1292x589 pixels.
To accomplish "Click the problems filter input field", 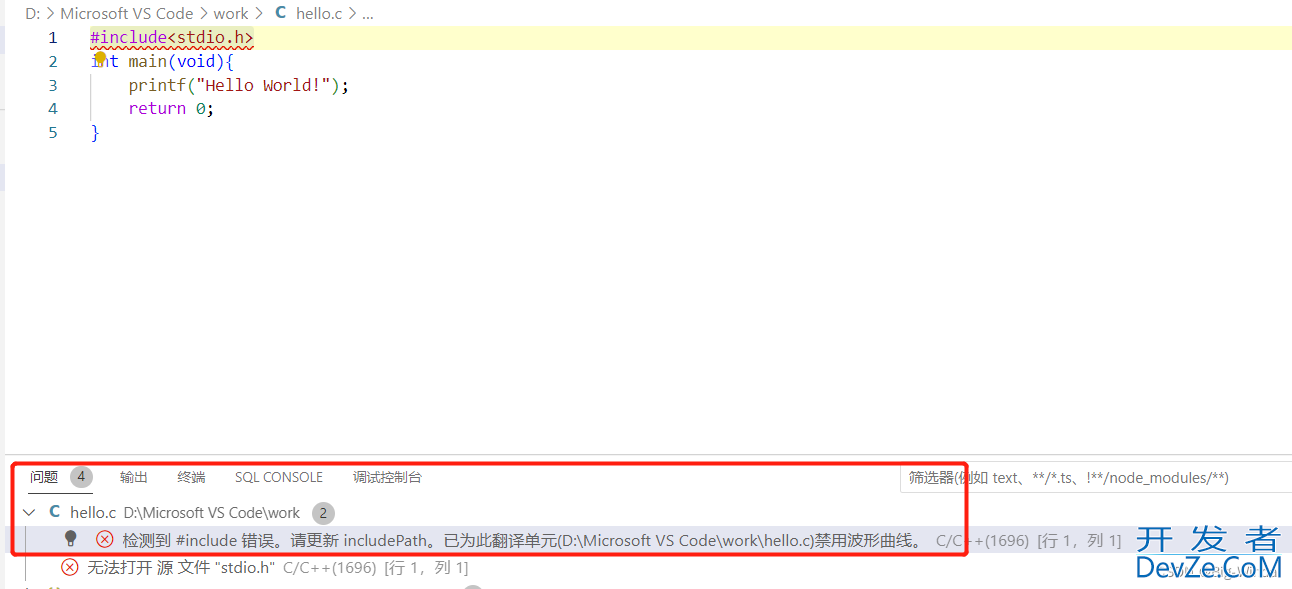I will tap(1096, 478).
